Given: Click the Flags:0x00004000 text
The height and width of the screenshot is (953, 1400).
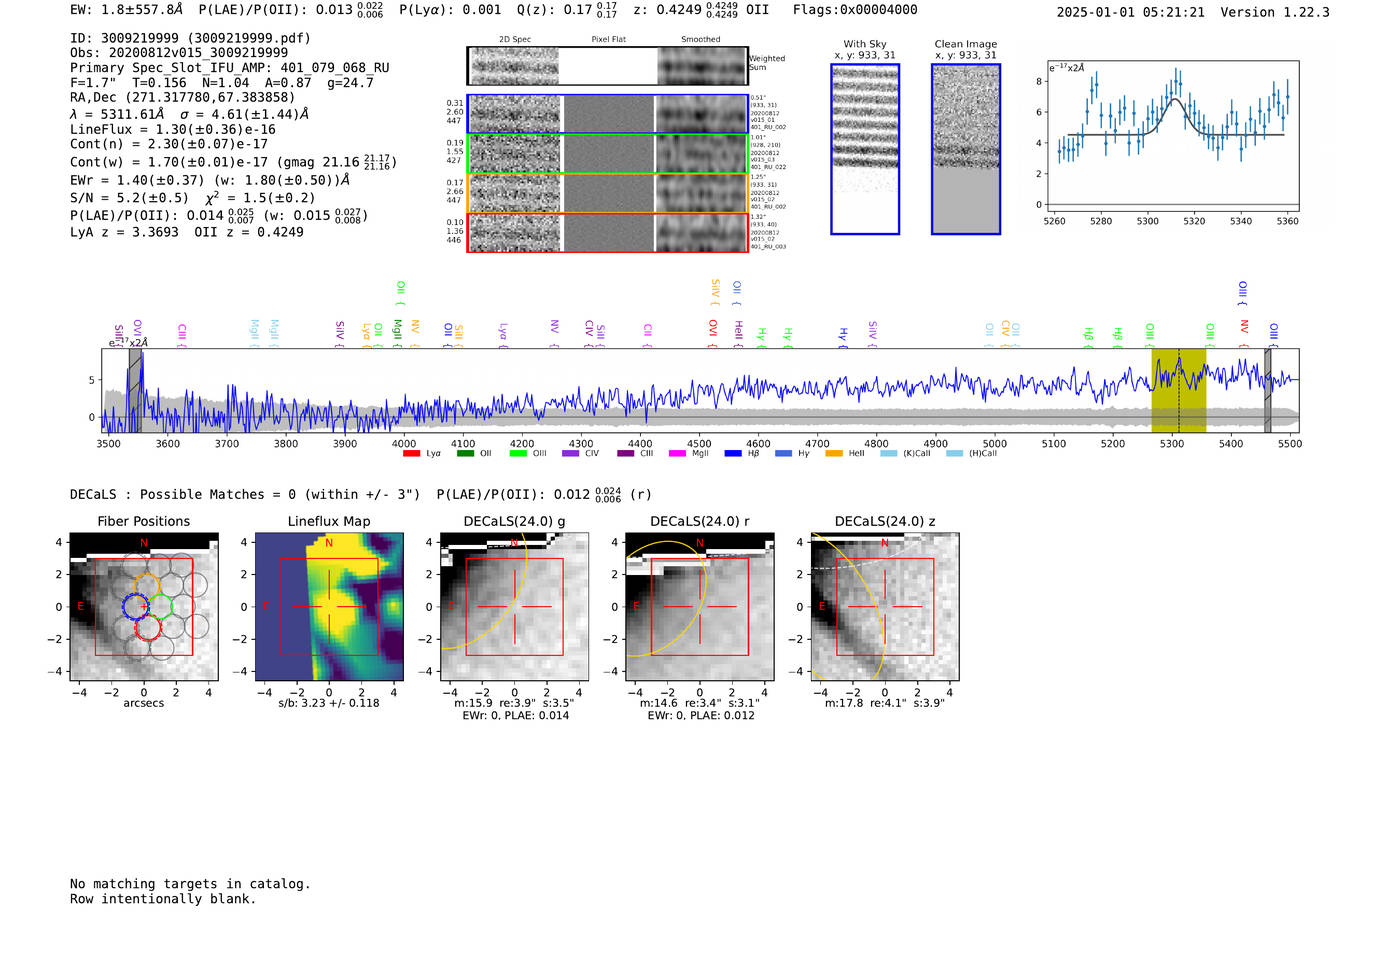Looking at the screenshot, I should (855, 10).
